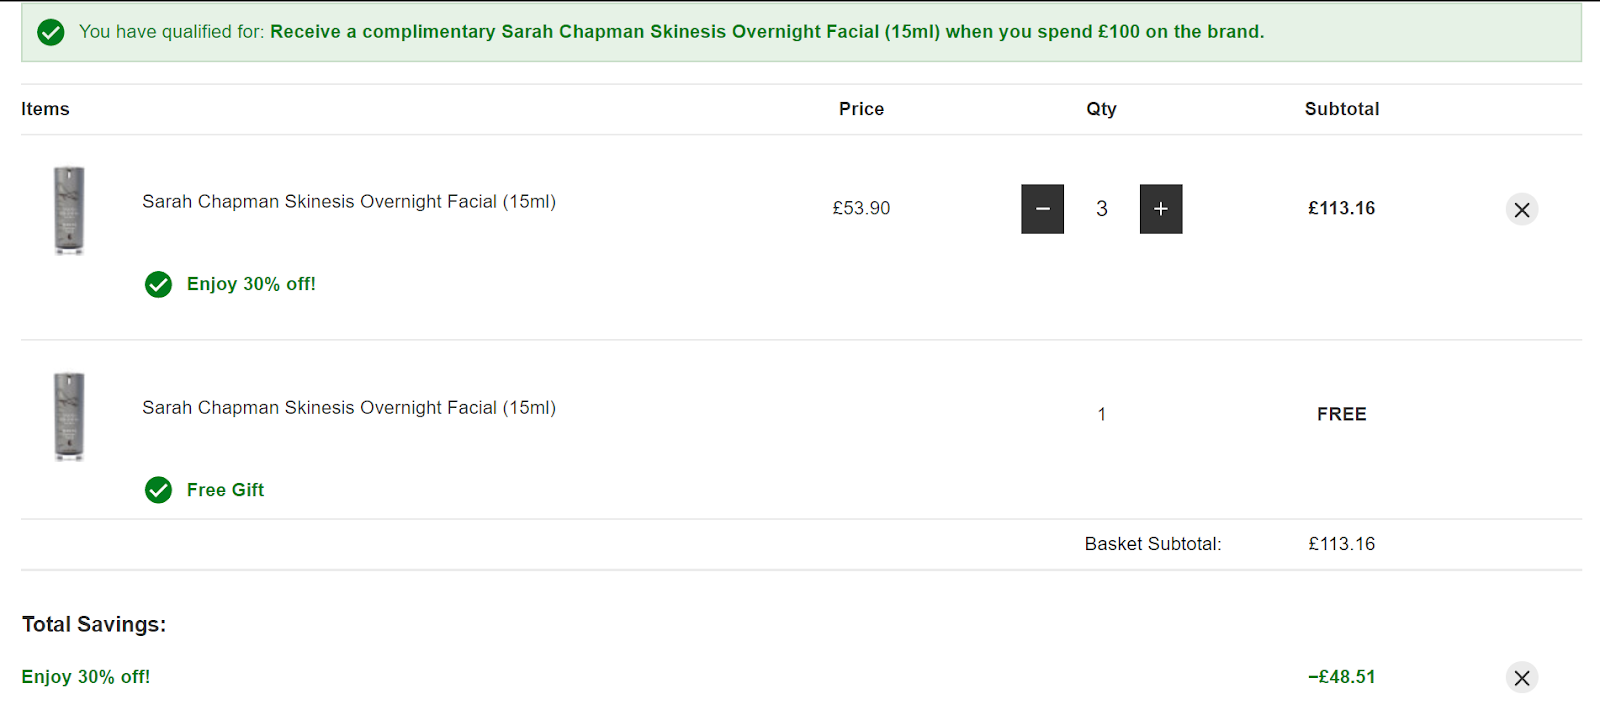
Task: Click the quantity value 3
Action: [x=1102, y=209]
